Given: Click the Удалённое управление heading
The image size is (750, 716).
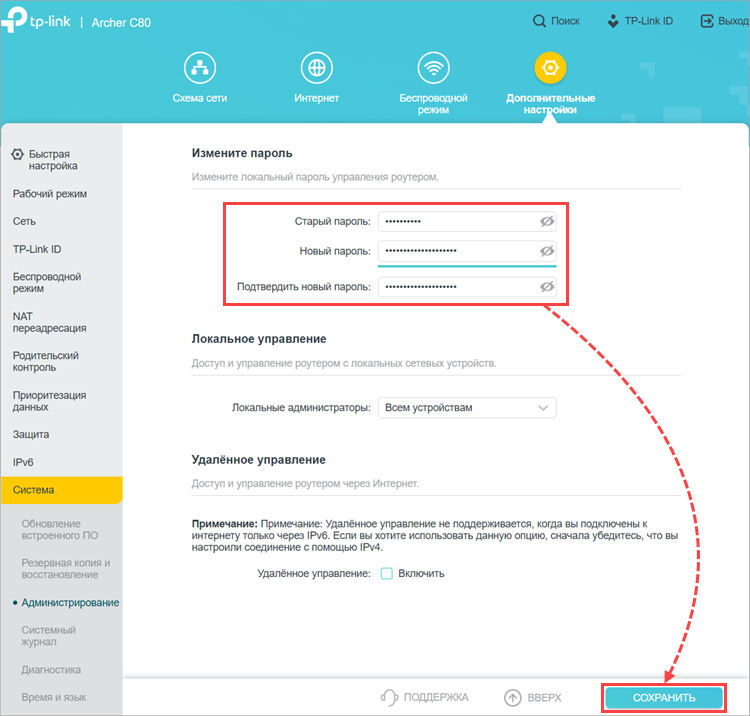Looking at the screenshot, I should coord(258,460).
